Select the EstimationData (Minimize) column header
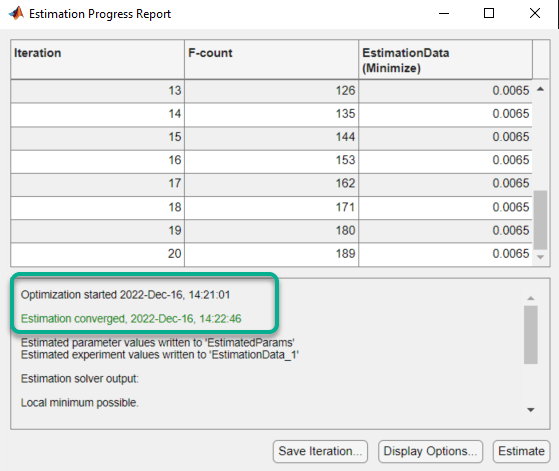 coord(445,60)
